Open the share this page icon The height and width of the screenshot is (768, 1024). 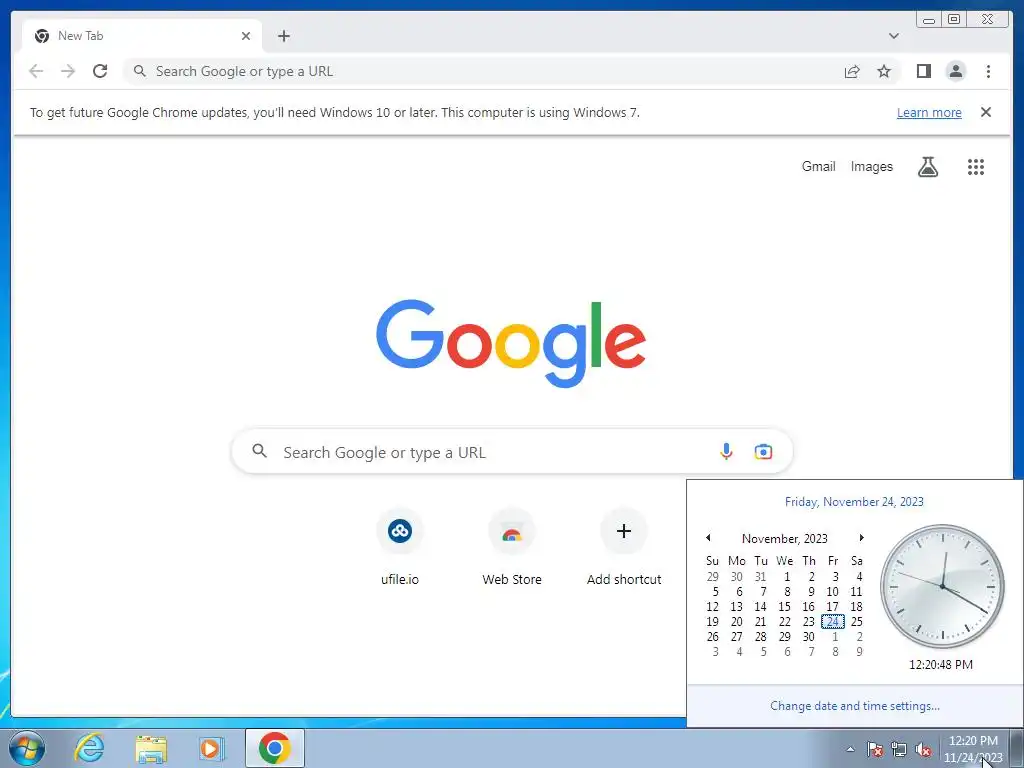pyautogui.click(x=852, y=71)
